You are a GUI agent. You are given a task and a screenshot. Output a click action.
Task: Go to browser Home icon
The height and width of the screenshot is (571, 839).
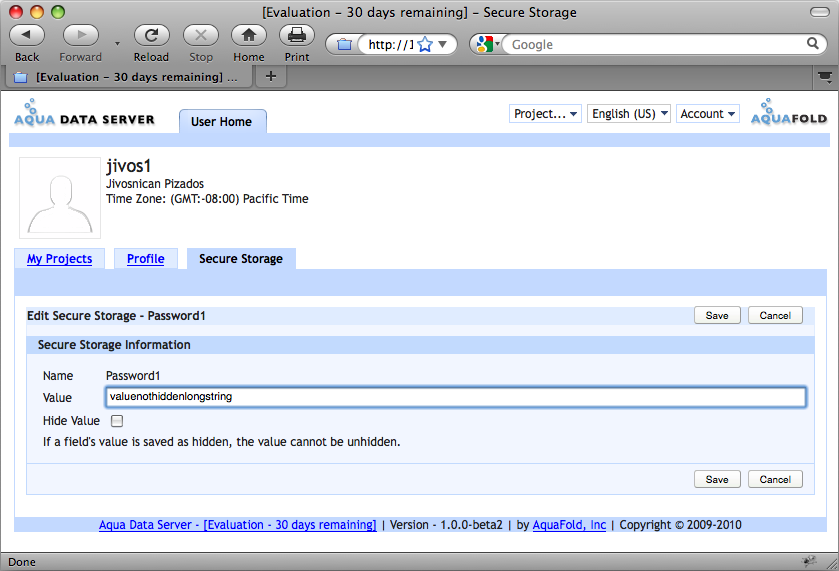pos(249,35)
